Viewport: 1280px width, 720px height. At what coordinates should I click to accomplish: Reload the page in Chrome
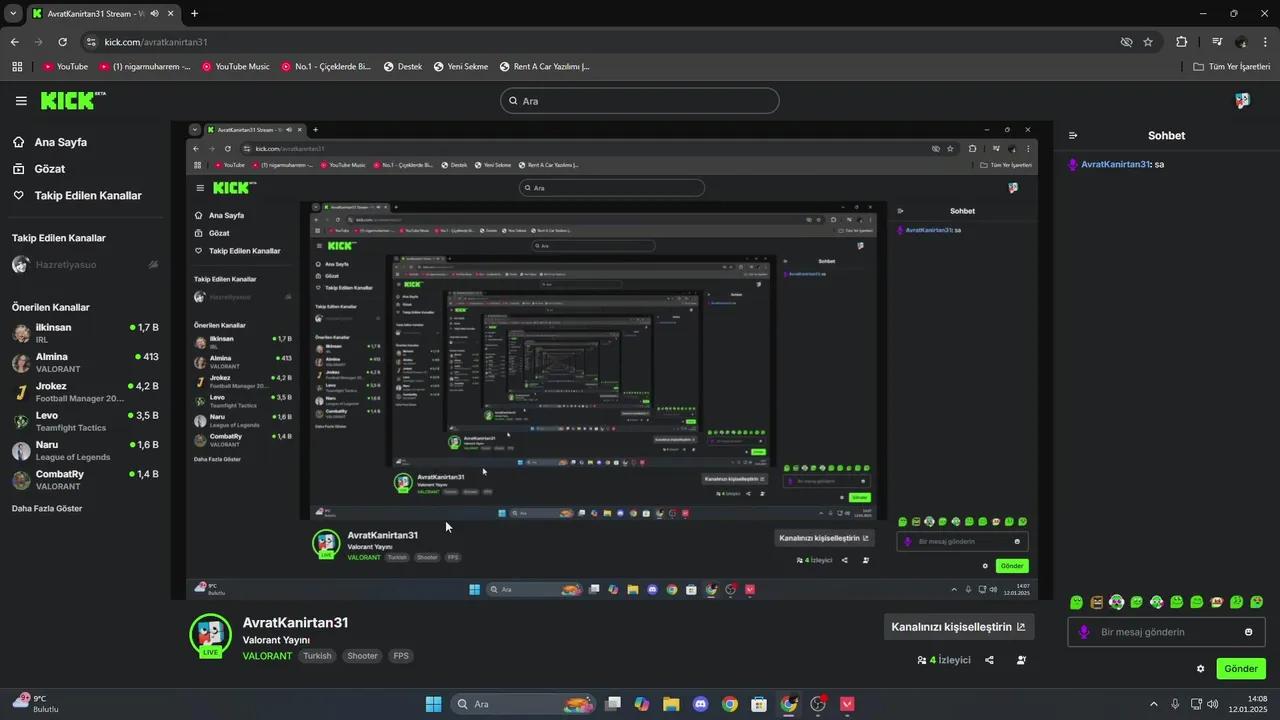[62, 42]
